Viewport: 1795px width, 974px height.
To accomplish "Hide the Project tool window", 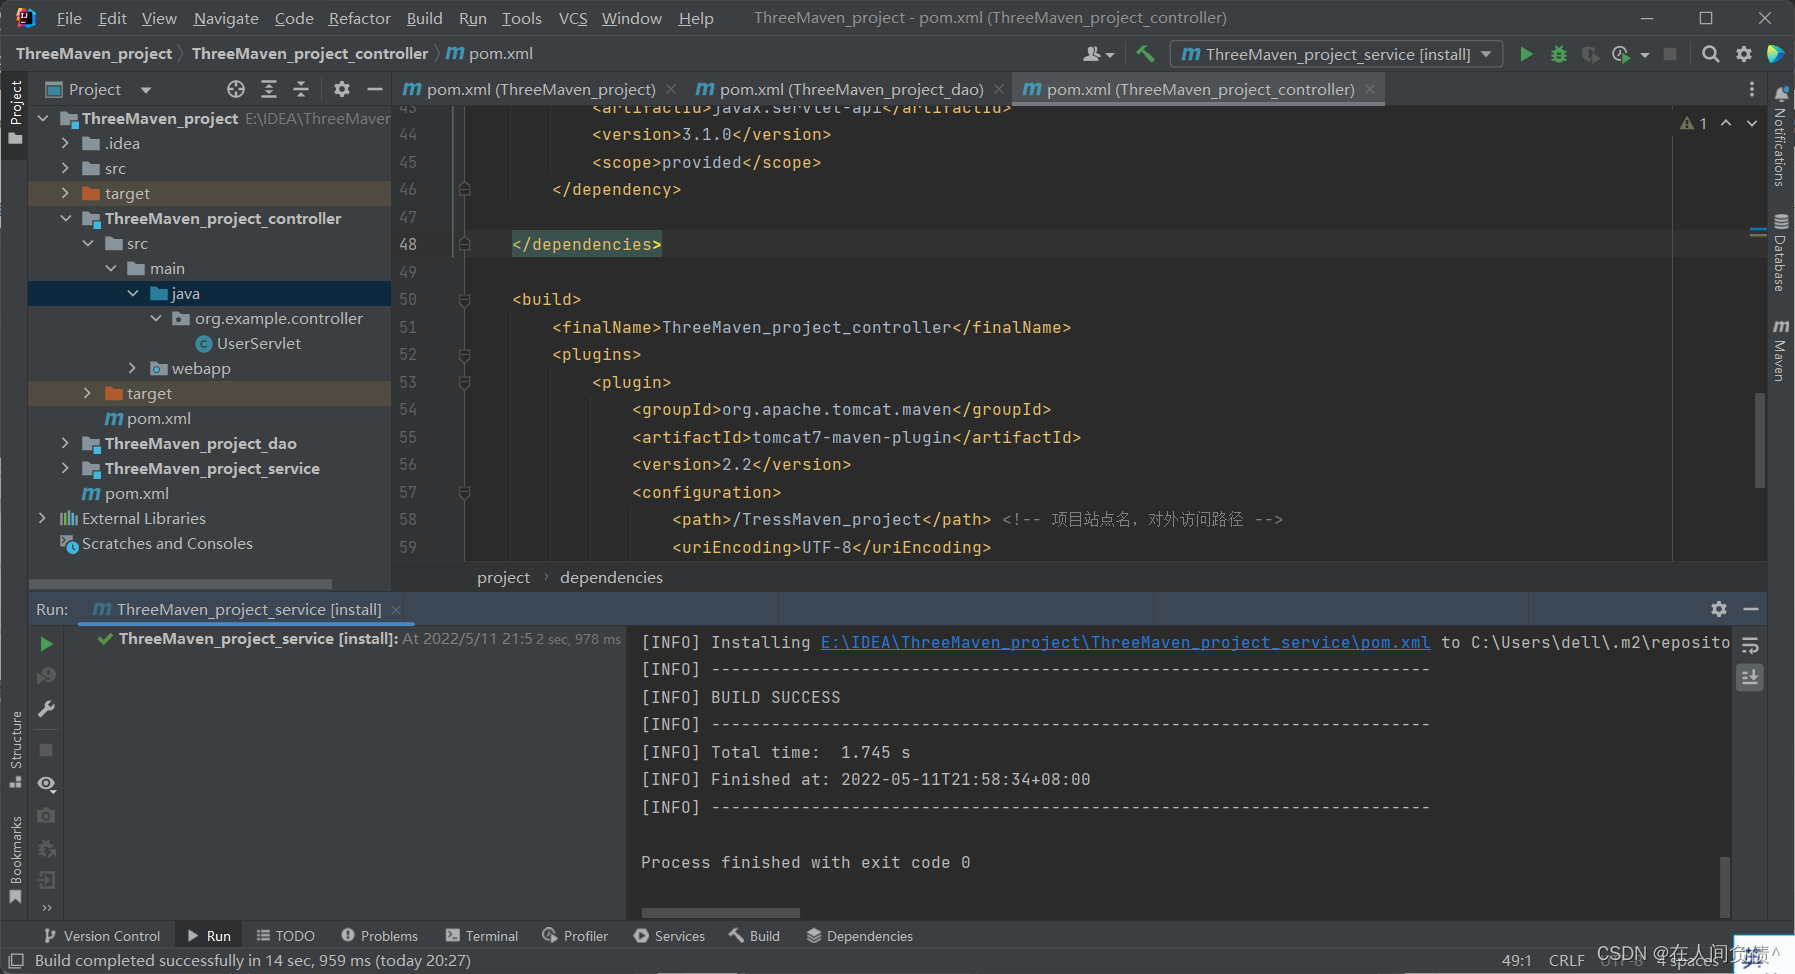I will (375, 89).
